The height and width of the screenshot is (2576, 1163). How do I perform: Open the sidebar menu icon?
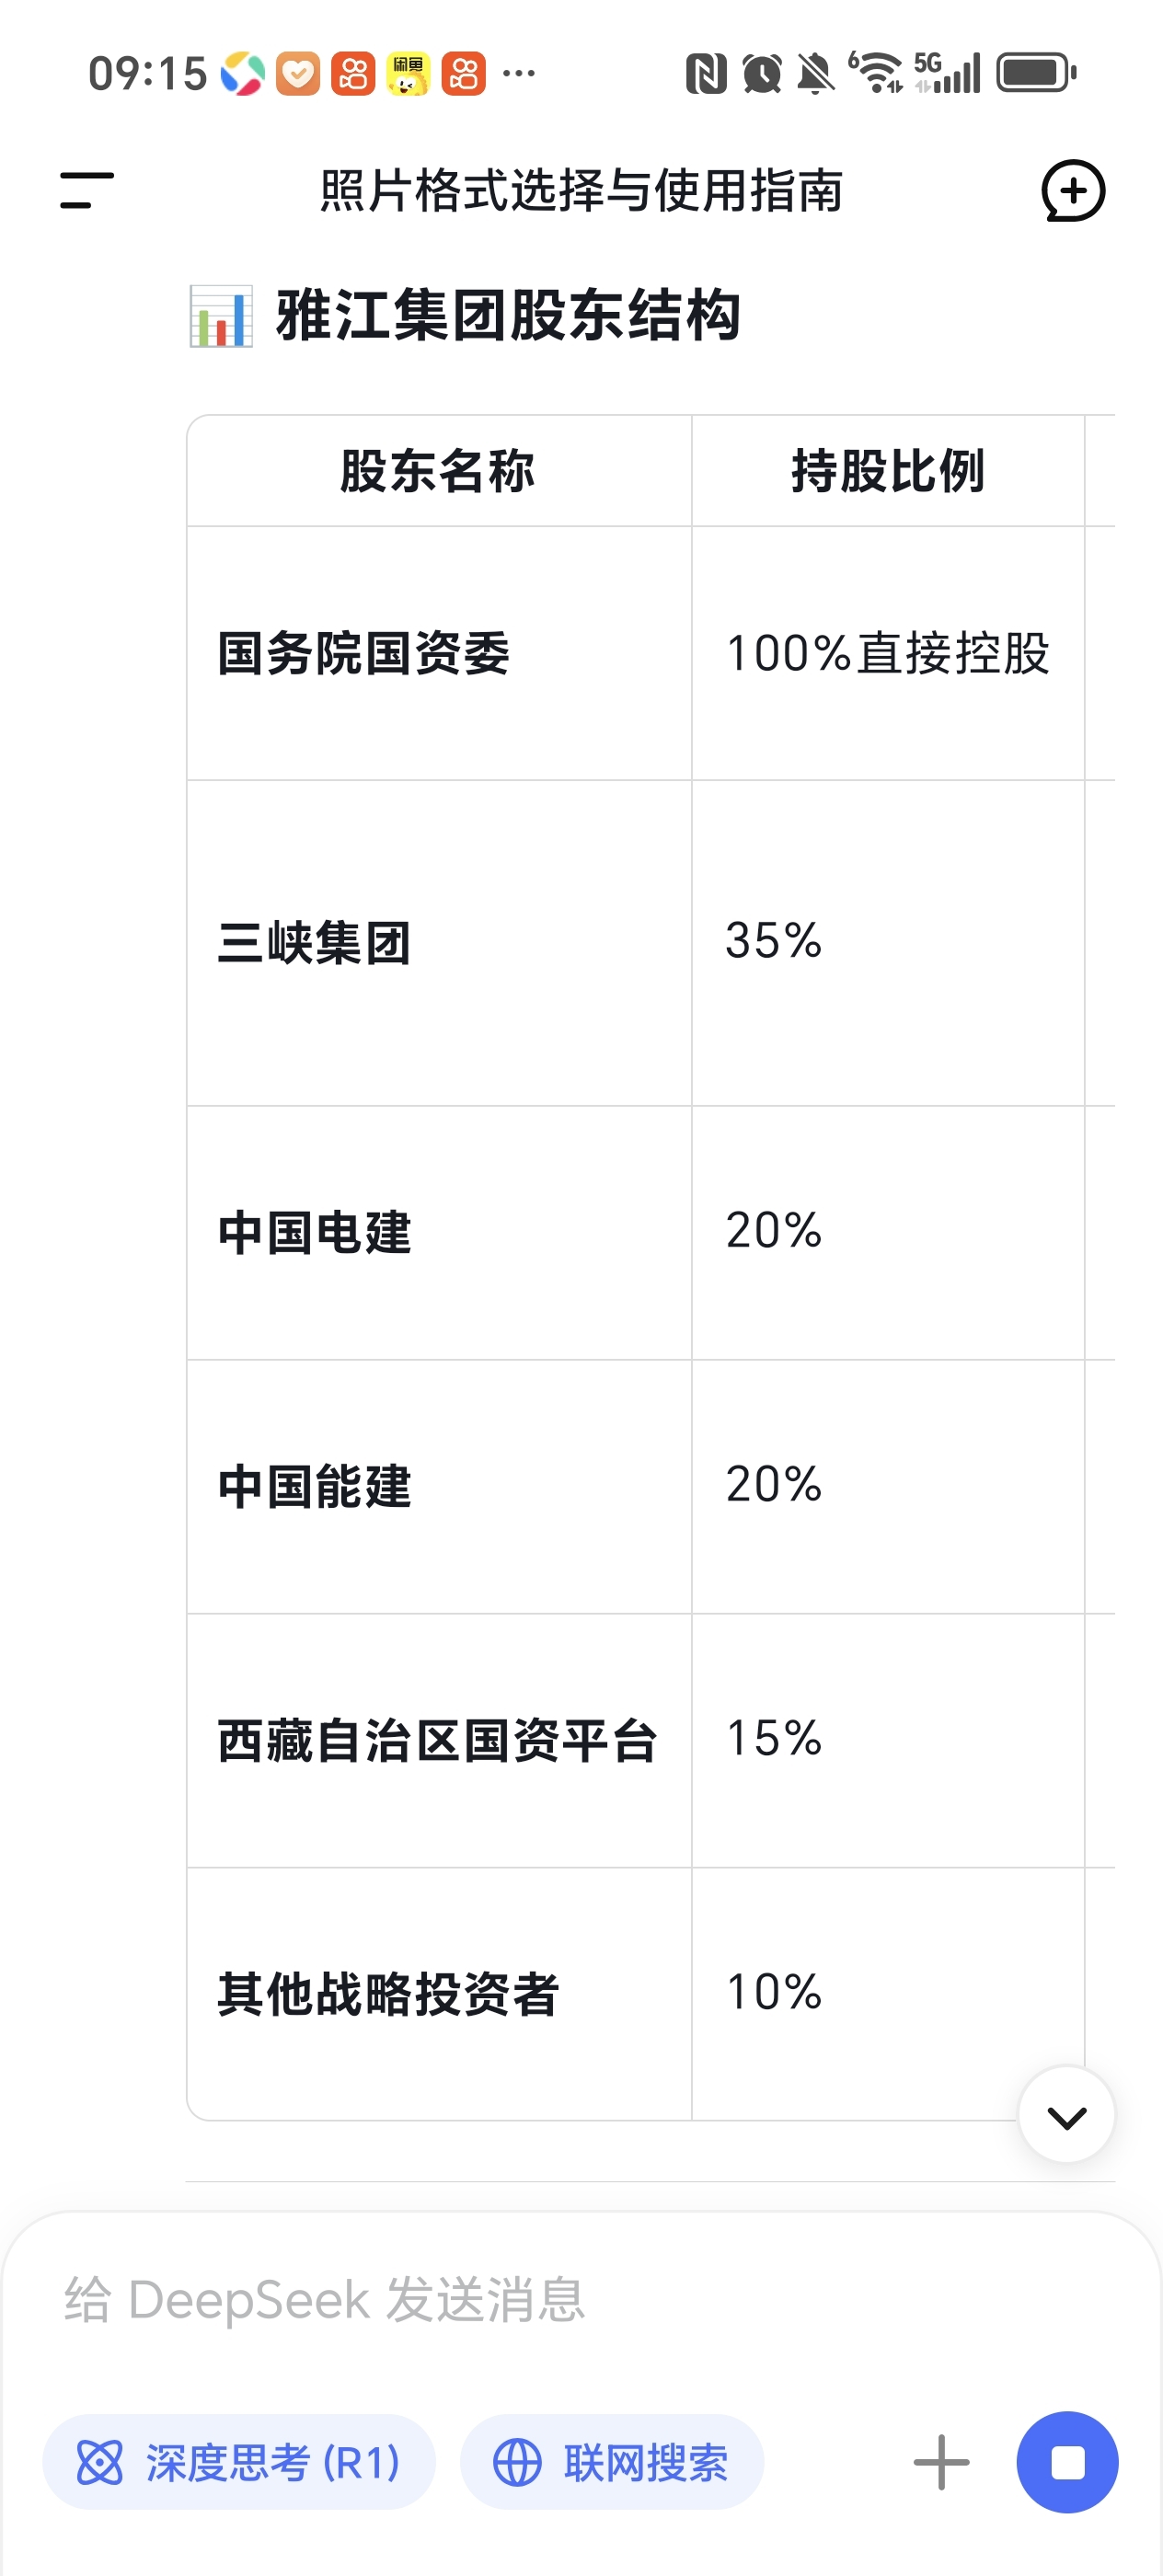click(x=87, y=190)
